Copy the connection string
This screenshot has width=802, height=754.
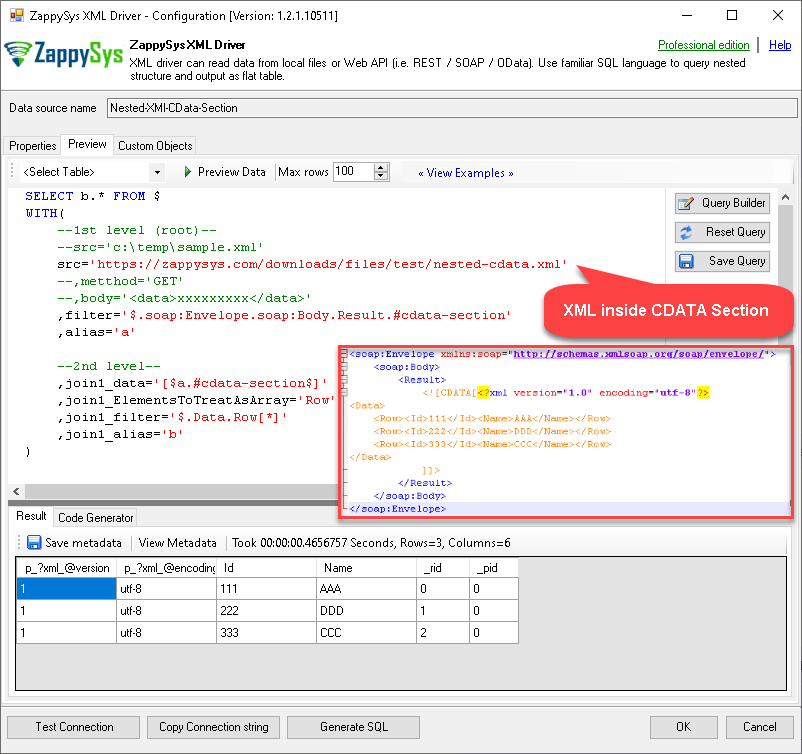pos(213,727)
